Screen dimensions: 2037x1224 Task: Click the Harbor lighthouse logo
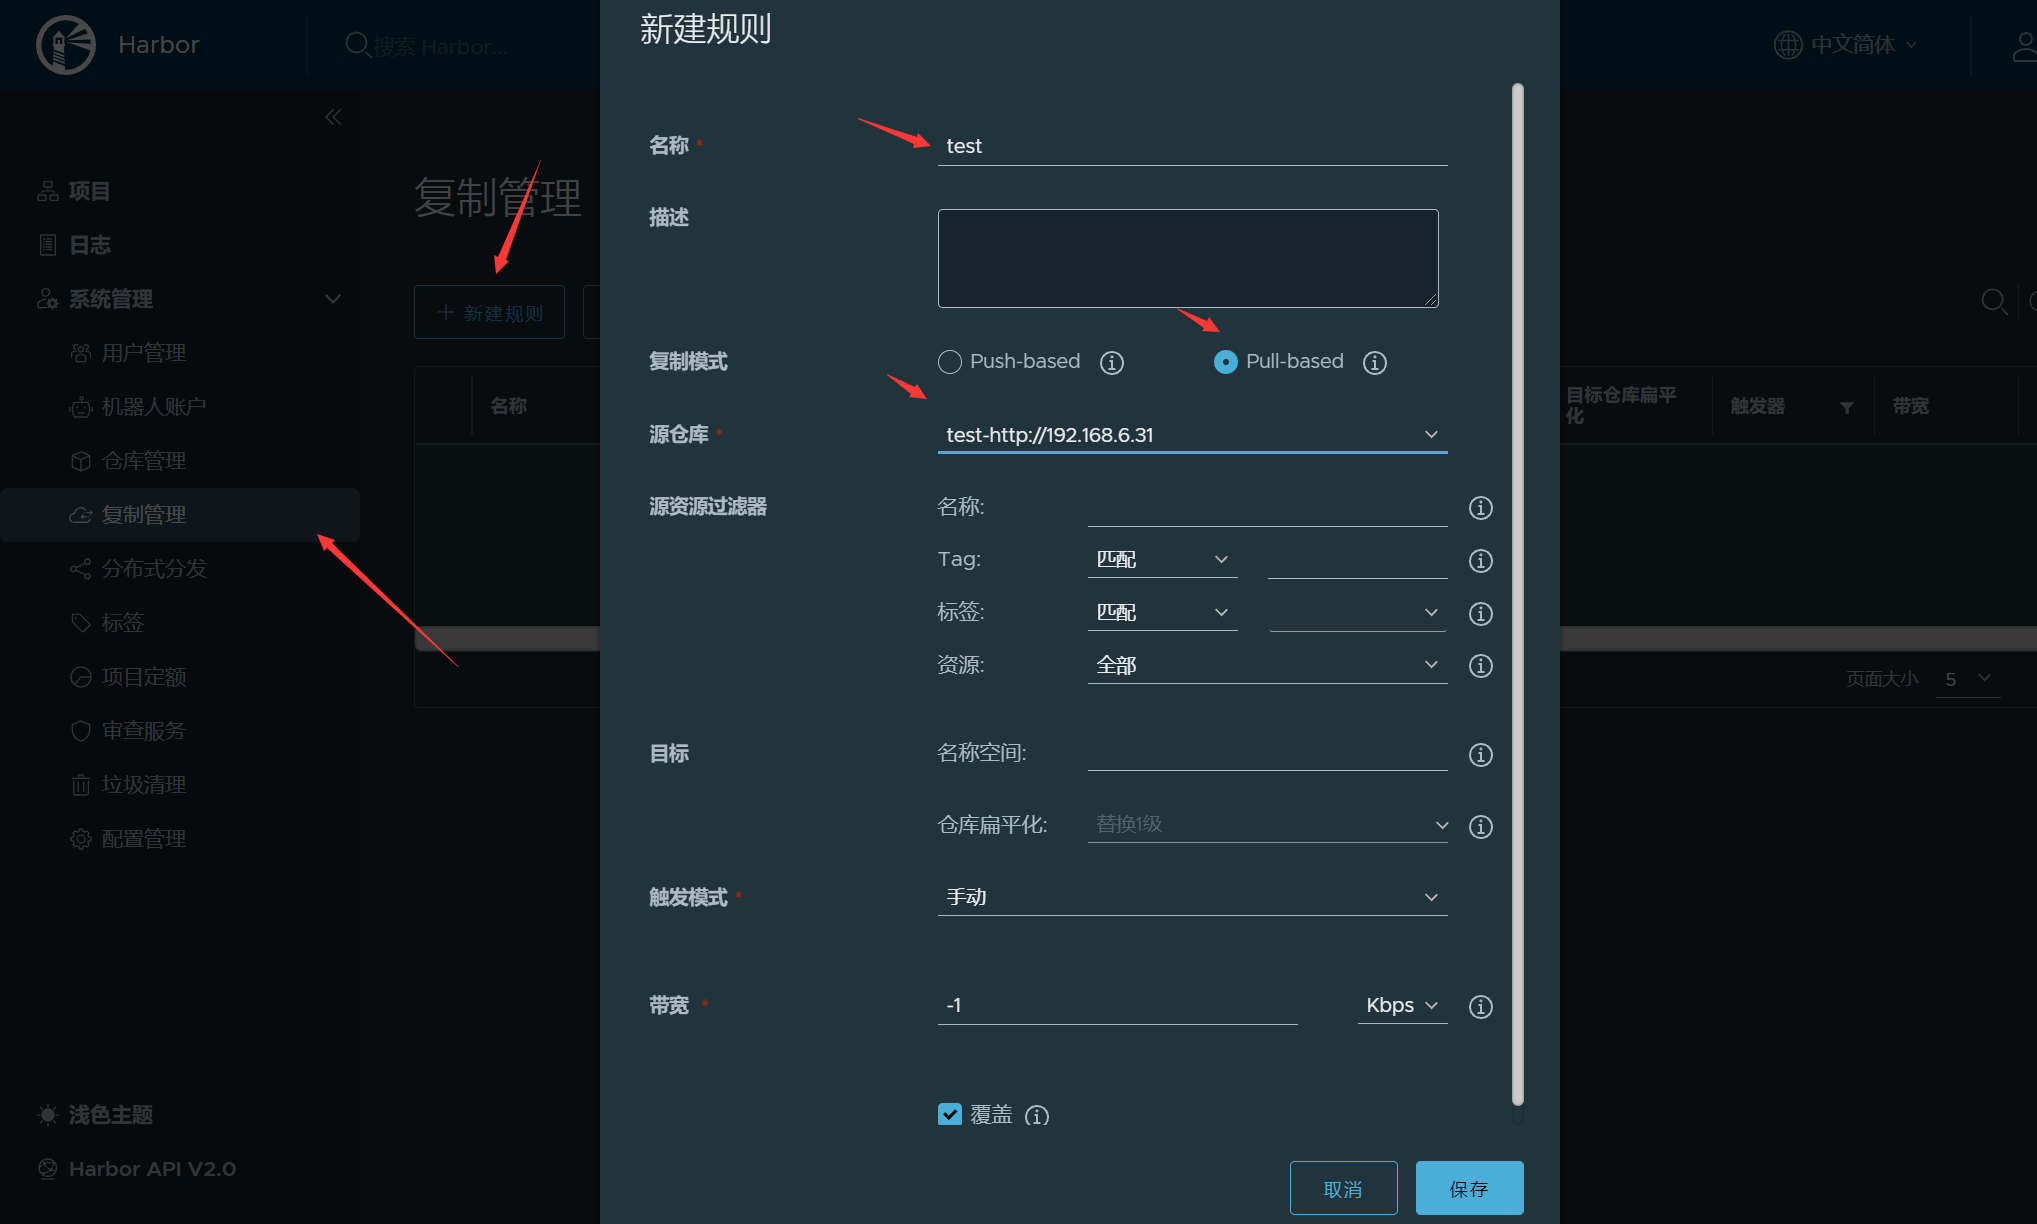(66, 45)
